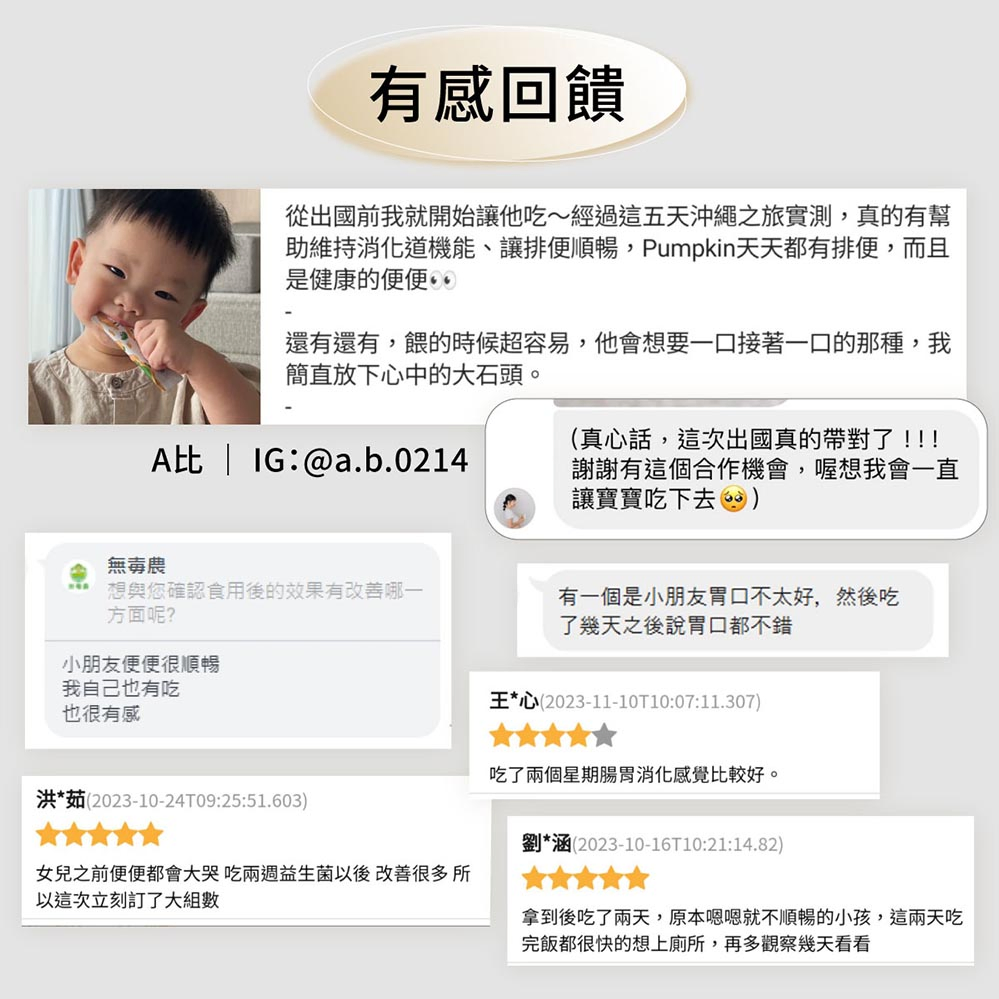Click the woman's profile avatar in chat bubble
999x999 pixels.
[x=514, y=508]
